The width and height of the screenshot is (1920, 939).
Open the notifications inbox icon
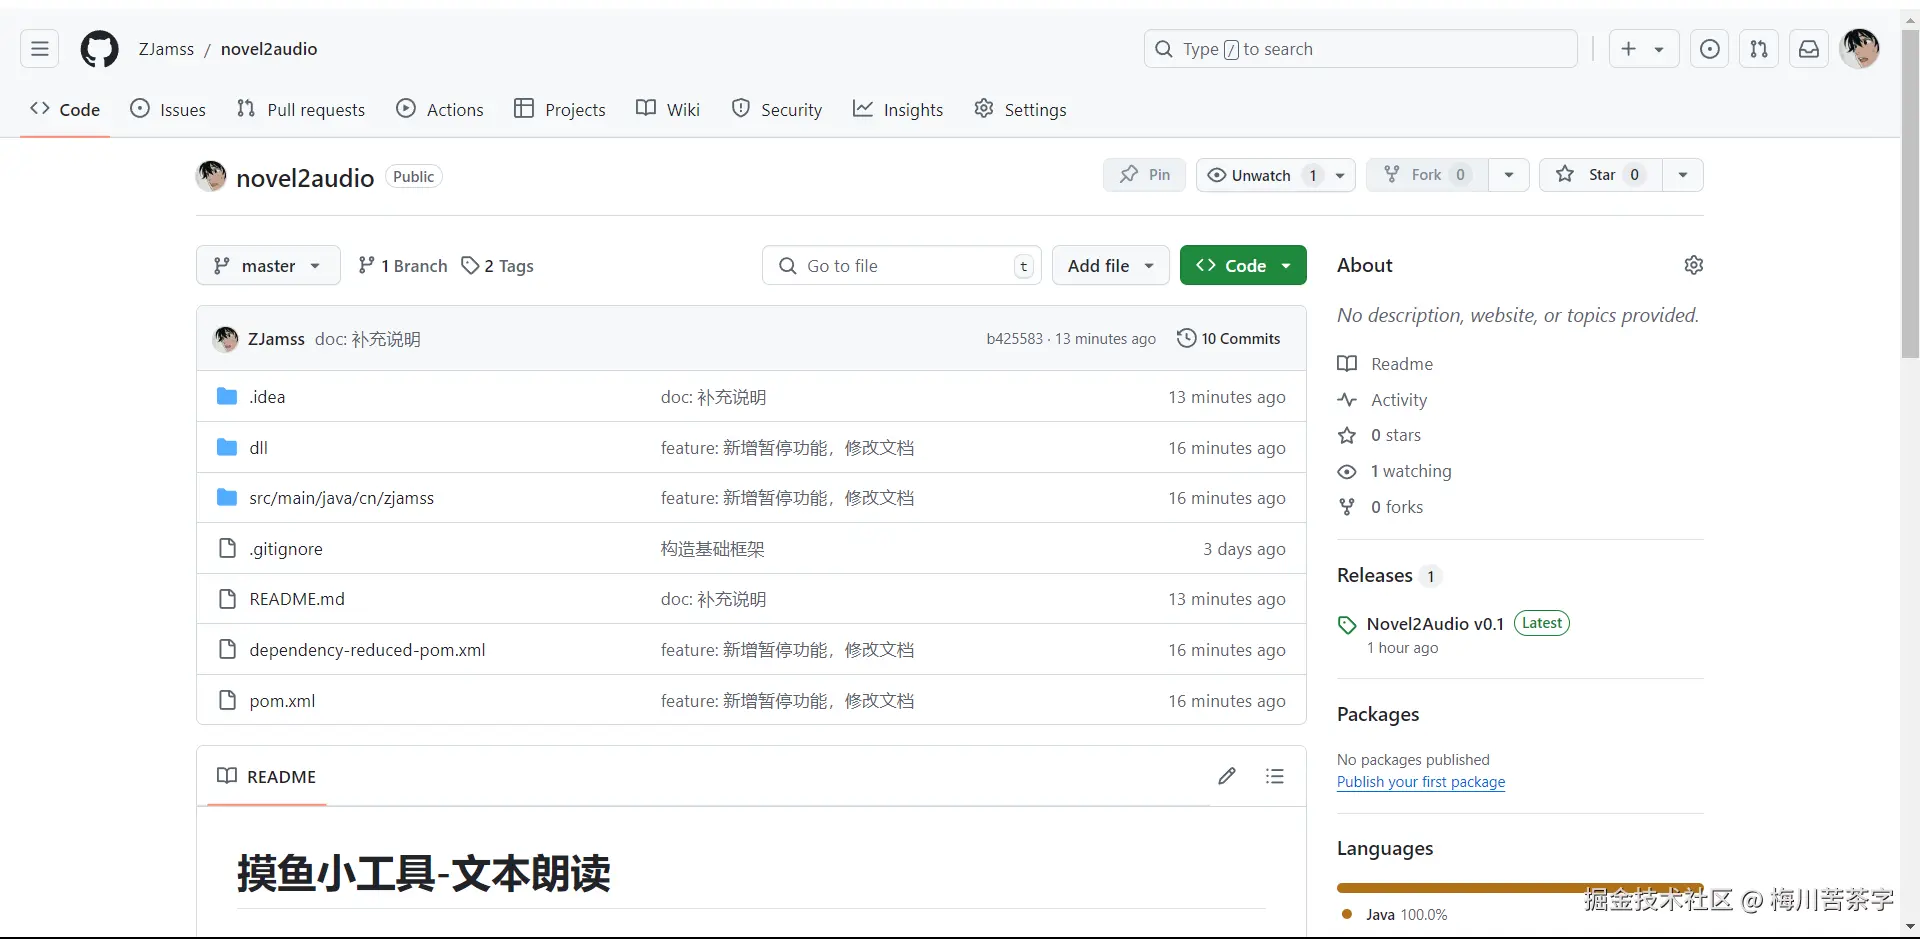1809,49
